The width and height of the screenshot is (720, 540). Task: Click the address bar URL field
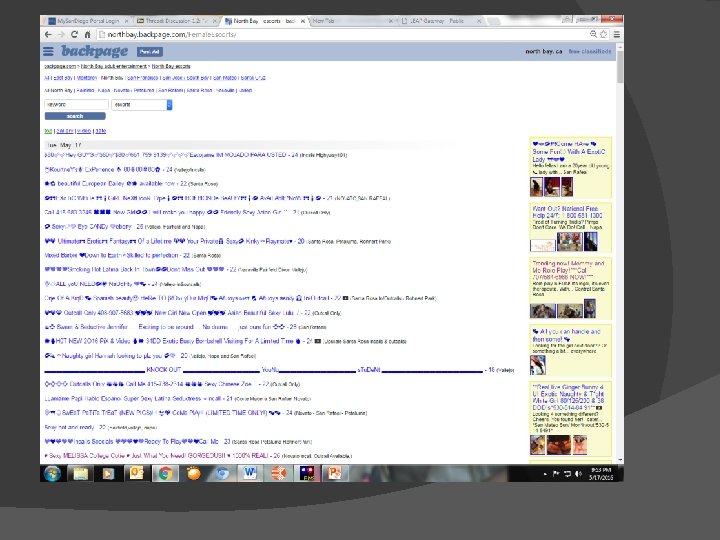pos(342,34)
